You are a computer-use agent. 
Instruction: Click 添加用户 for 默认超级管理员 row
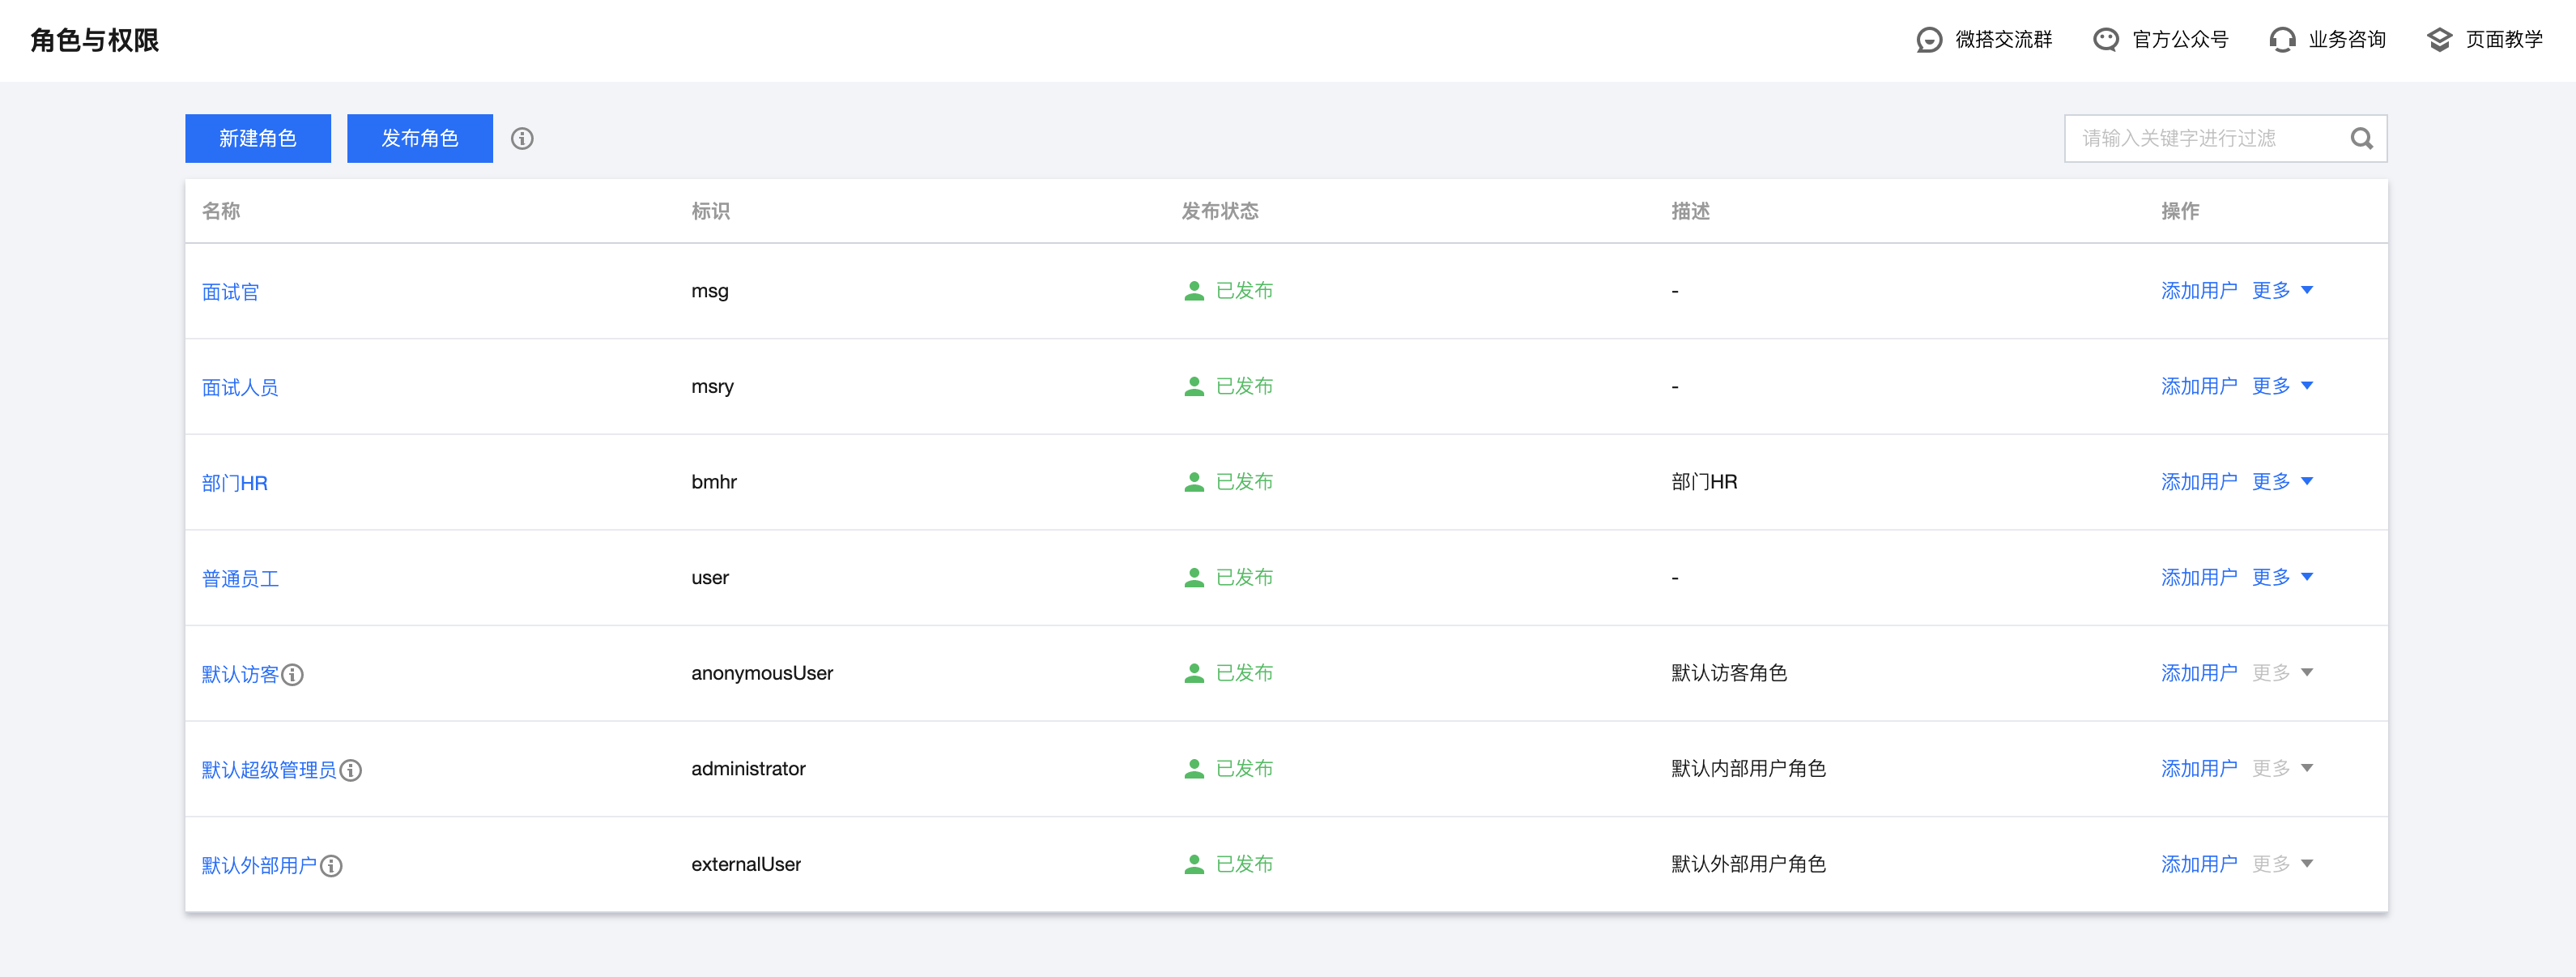click(2198, 769)
